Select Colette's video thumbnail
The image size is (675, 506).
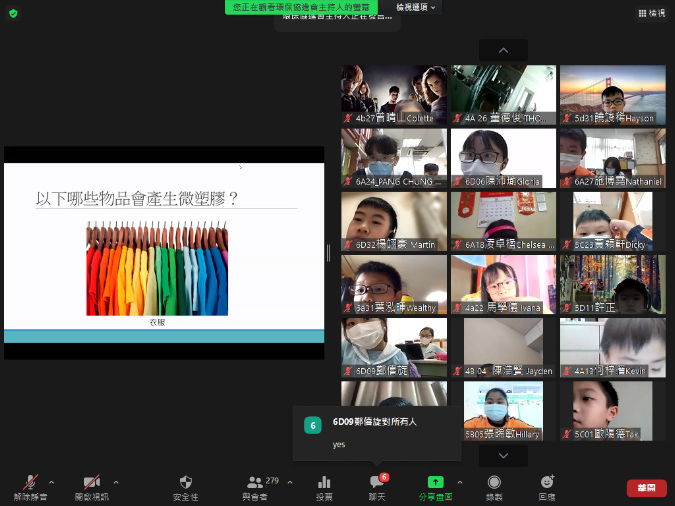pyautogui.click(x=394, y=95)
